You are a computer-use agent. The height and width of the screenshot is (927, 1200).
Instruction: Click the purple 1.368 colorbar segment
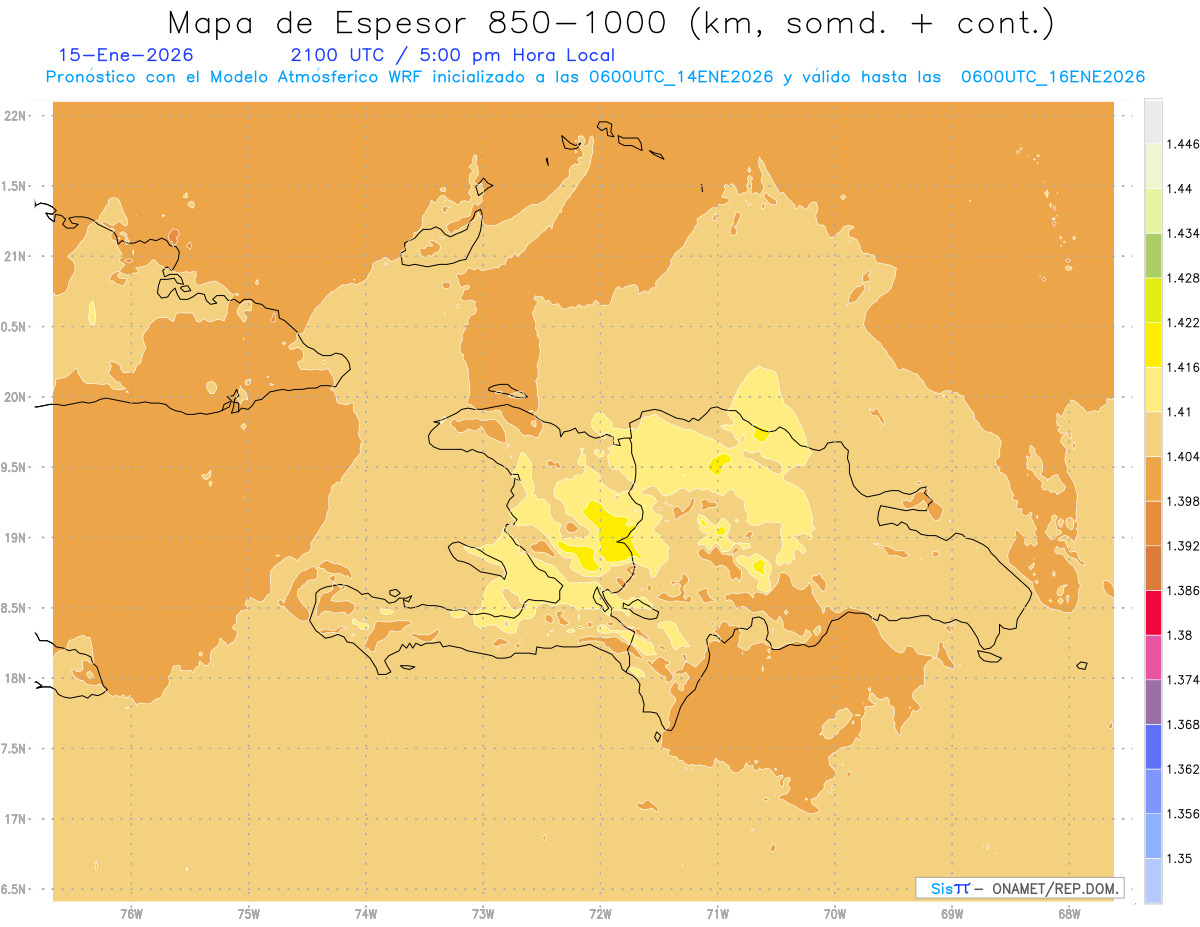coord(1153,702)
